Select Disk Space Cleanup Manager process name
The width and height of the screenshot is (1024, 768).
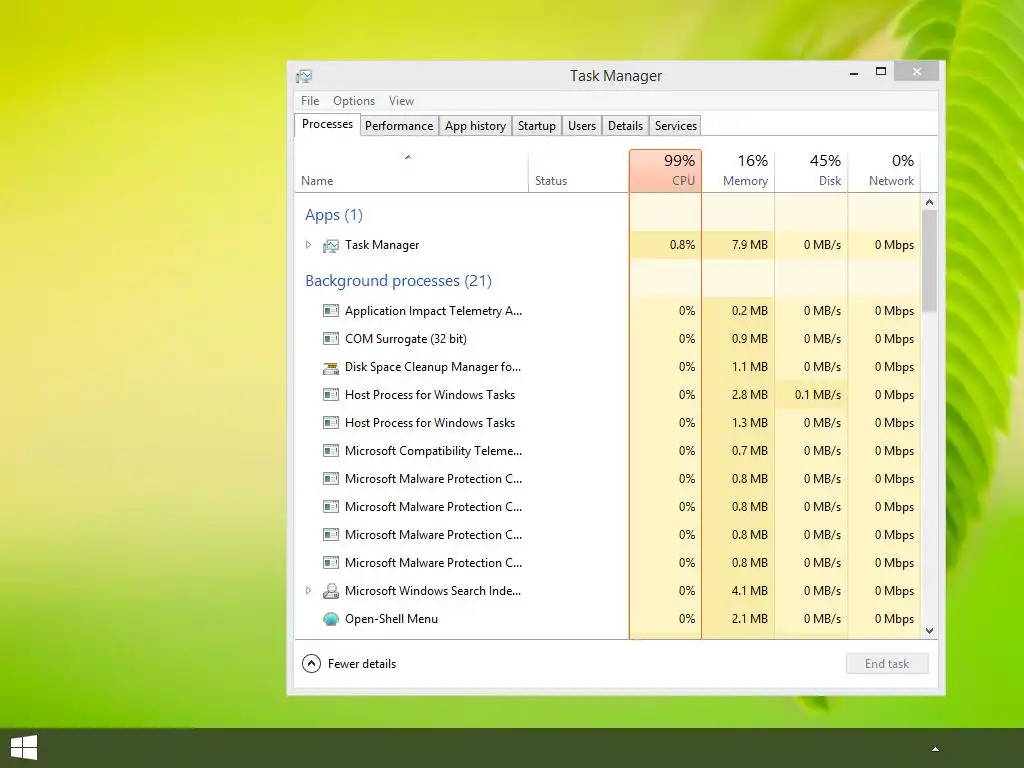pos(433,367)
